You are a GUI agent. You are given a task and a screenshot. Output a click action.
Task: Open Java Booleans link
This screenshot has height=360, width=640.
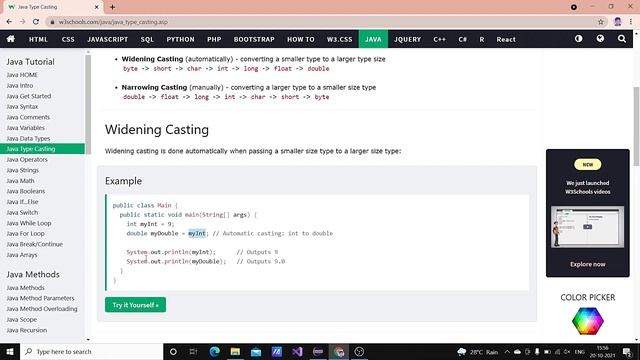pyautogui.click(x=26, y=191)
